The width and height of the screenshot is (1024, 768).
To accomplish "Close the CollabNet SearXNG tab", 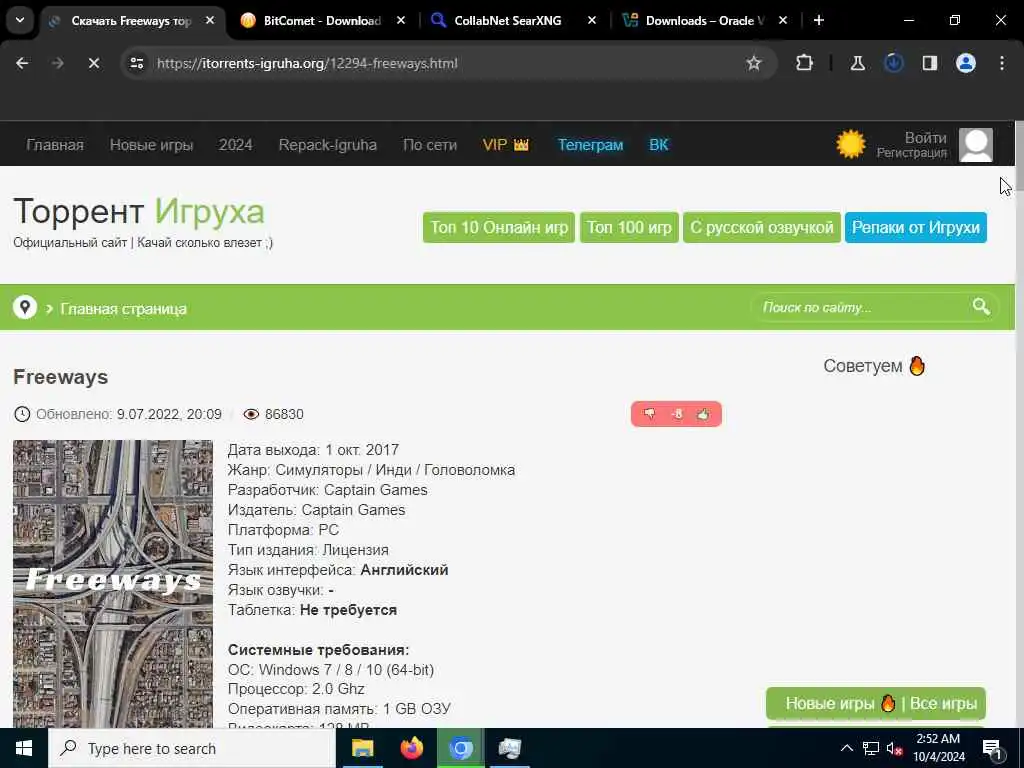I will coord(592,21).
